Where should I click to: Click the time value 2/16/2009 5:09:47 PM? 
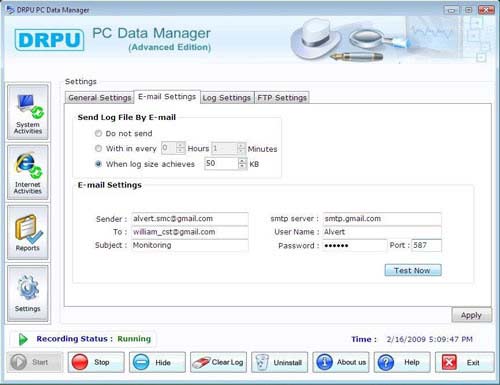[429, 339]
